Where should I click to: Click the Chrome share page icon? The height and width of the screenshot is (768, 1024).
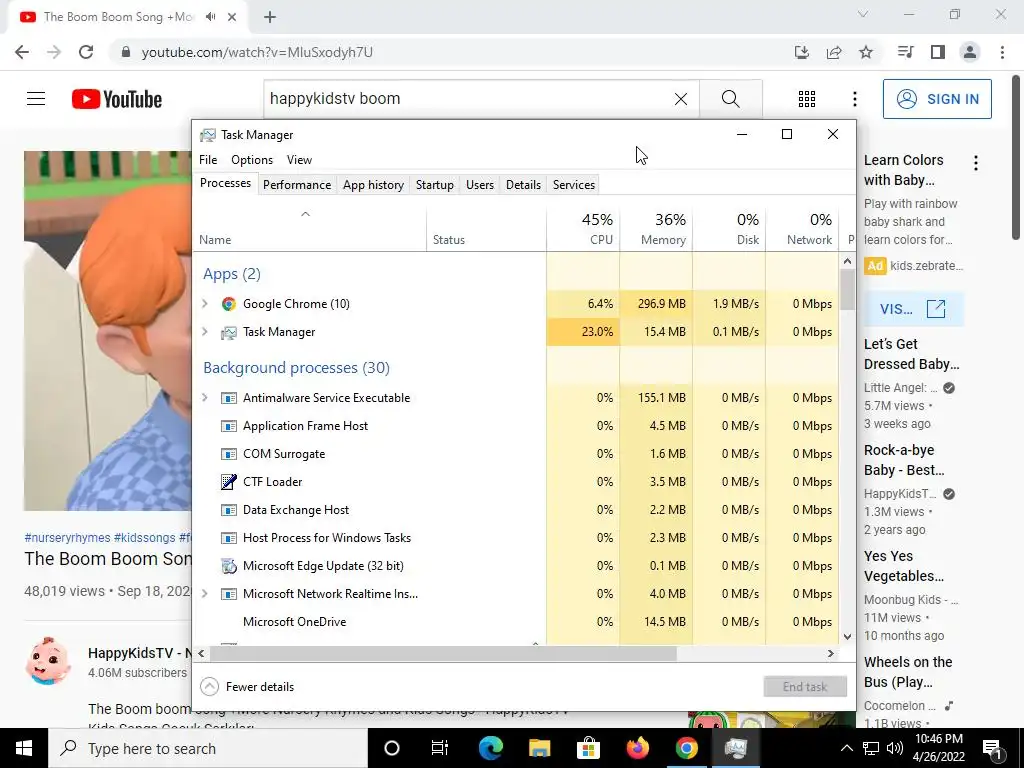click(x=834, y=52)
